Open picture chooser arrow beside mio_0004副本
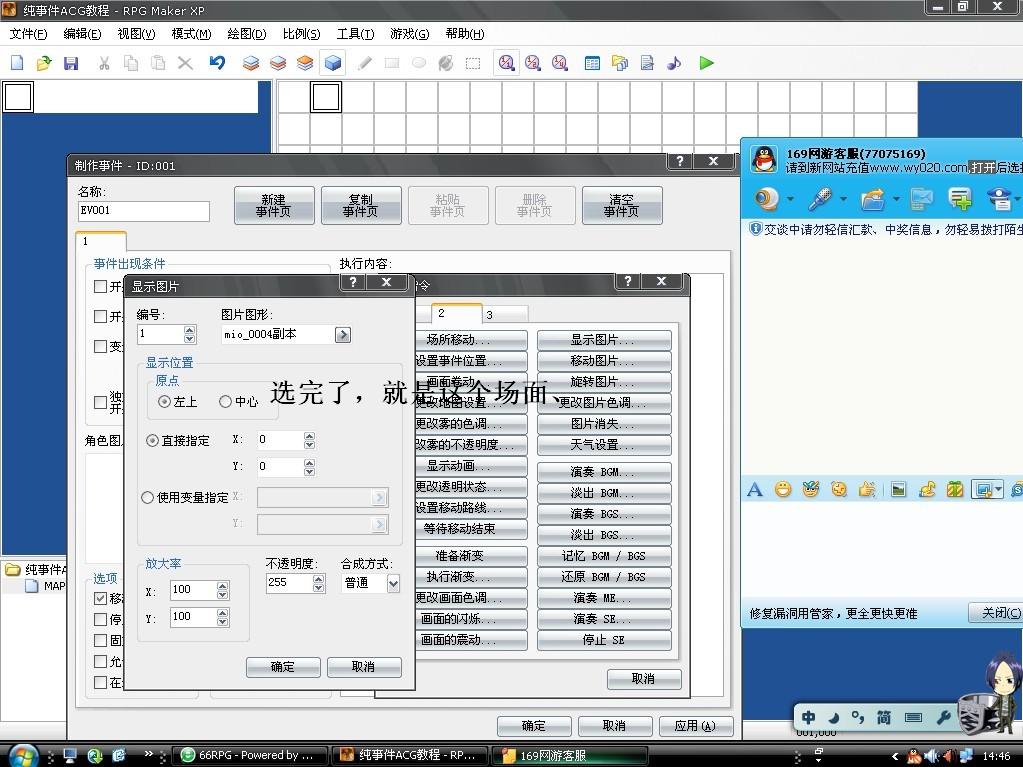This screenshot has width=1023, height=767. point(343,335)
